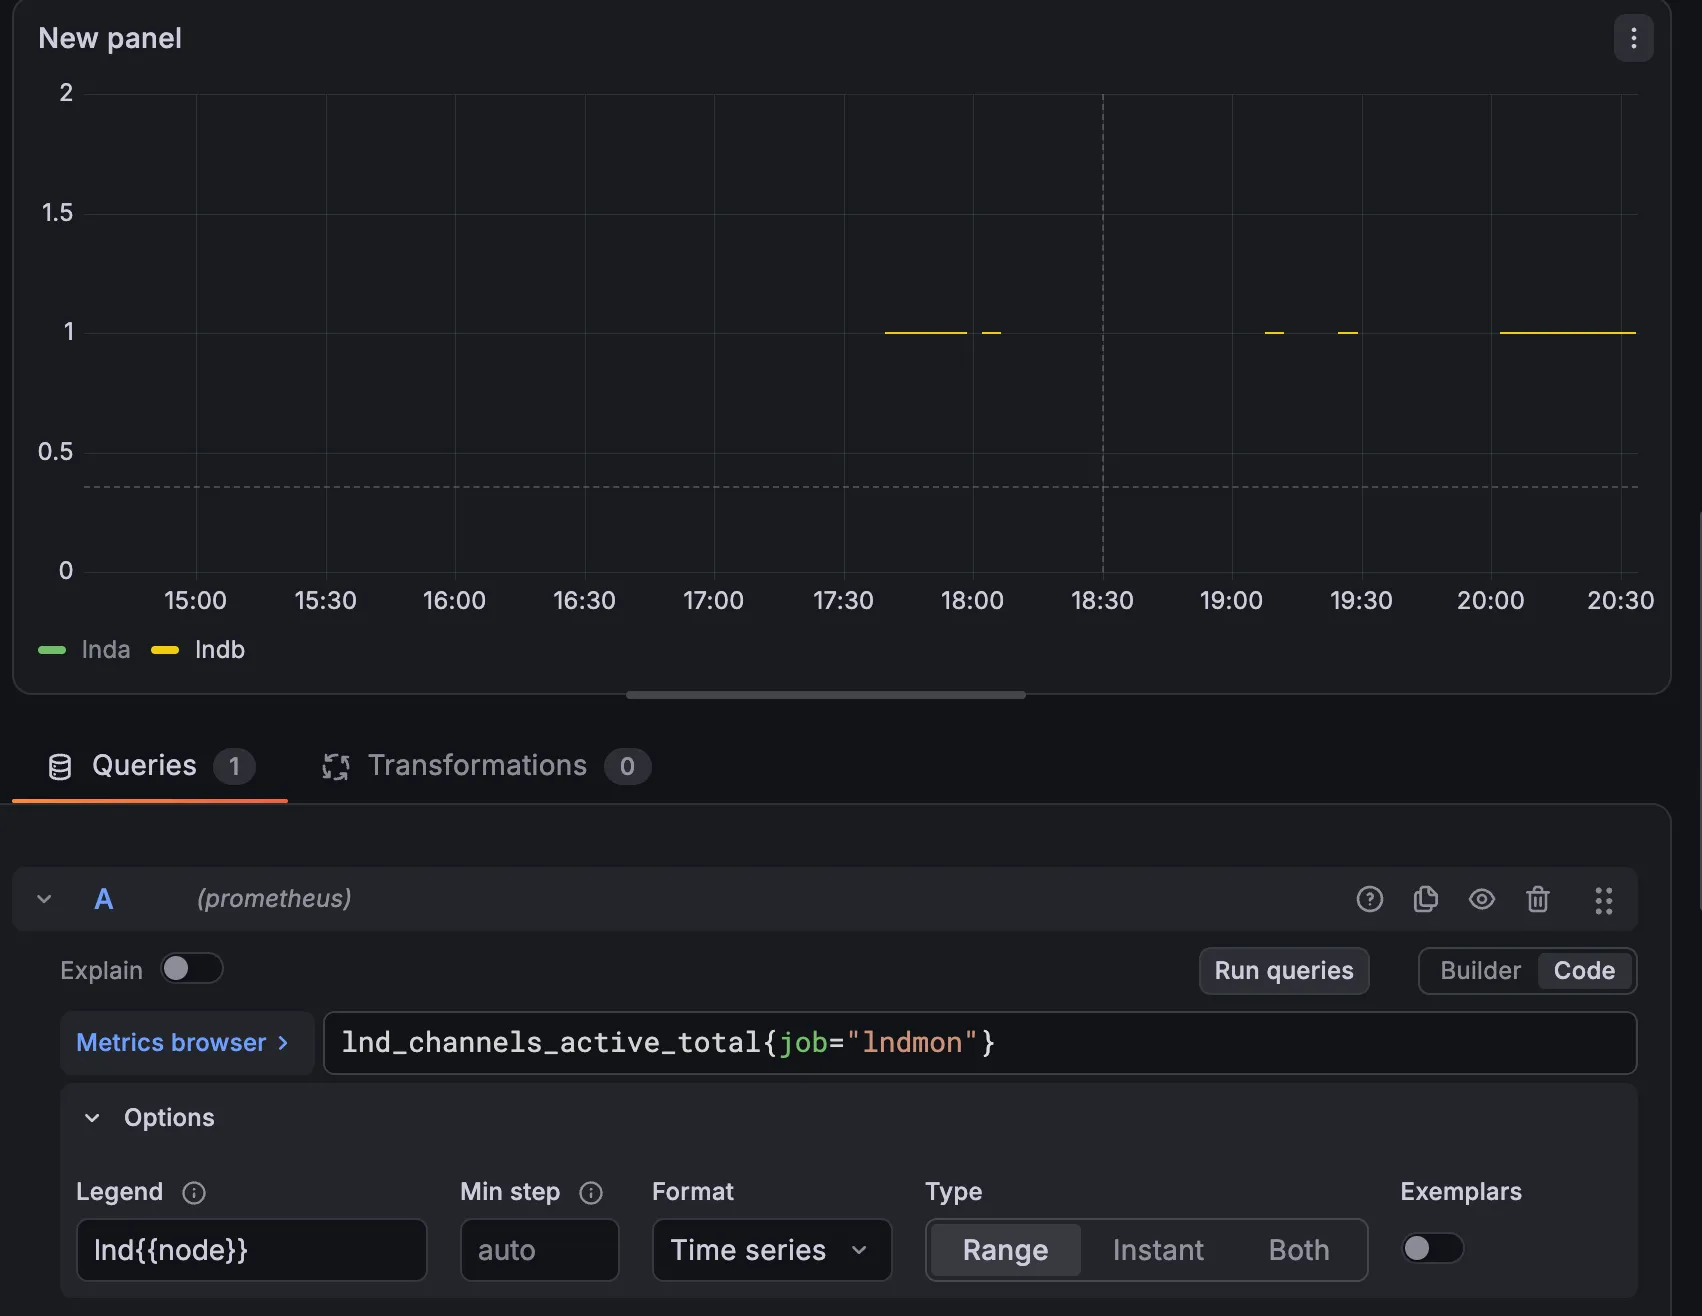Toggle the lnda series in legend
Screen dimensions: 1702x1316
pyautogui.click(x=106, y=650)
